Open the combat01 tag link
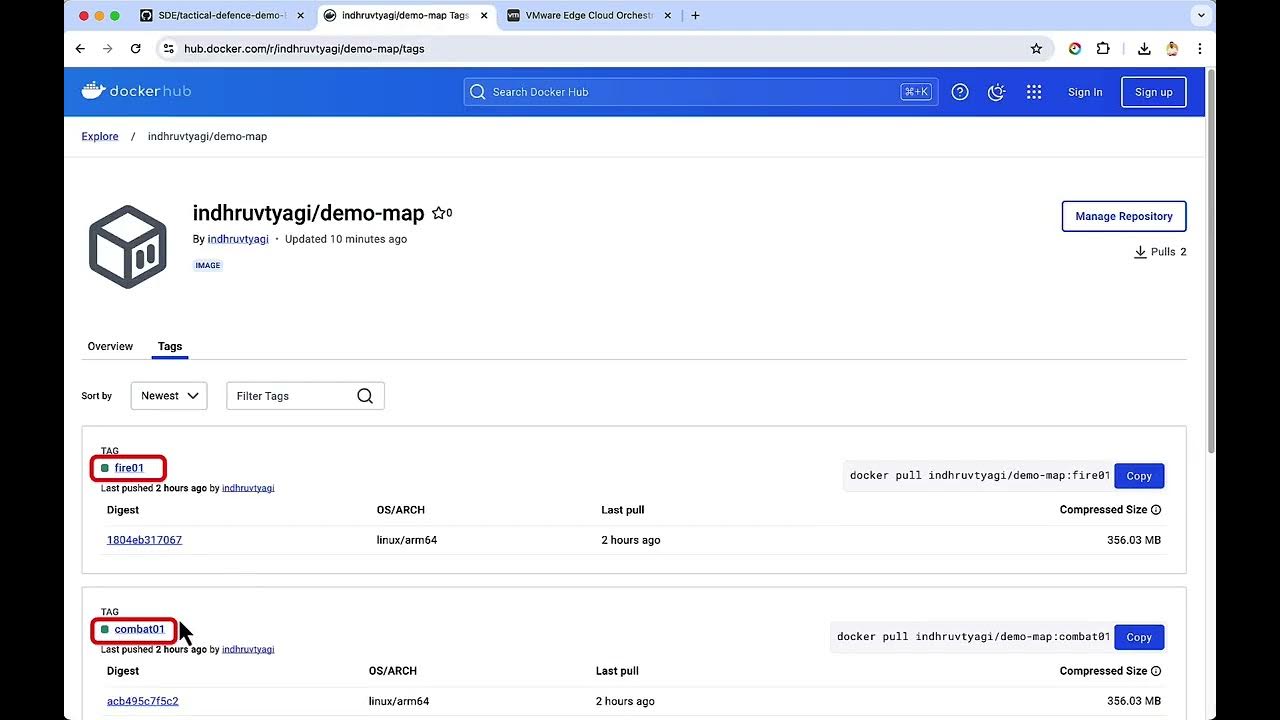 [x=139, y=629]
